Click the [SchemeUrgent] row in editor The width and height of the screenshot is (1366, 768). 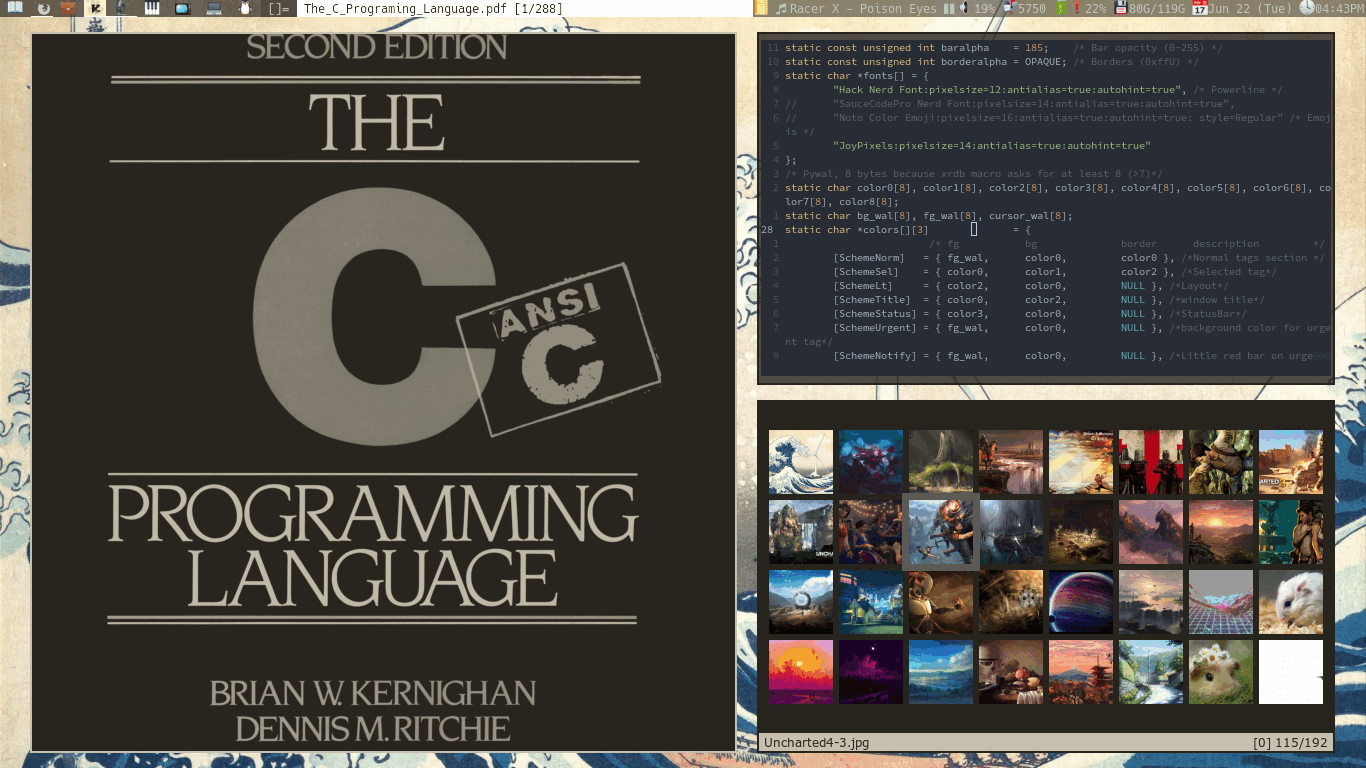point(1082,328)
